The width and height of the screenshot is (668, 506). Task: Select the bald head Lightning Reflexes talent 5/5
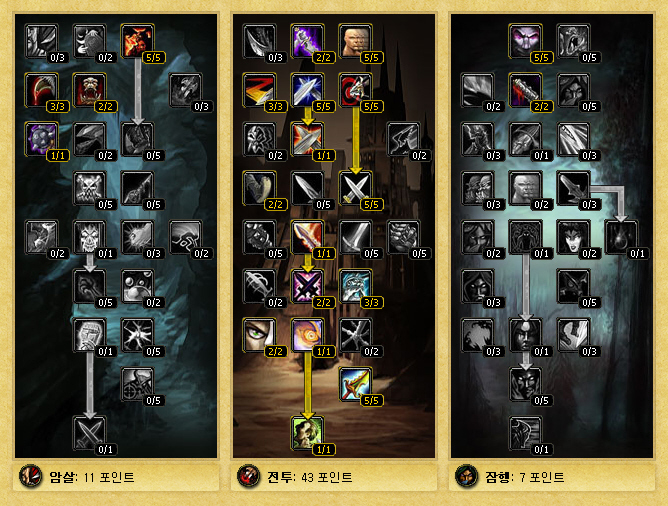[x=355, y=41]
